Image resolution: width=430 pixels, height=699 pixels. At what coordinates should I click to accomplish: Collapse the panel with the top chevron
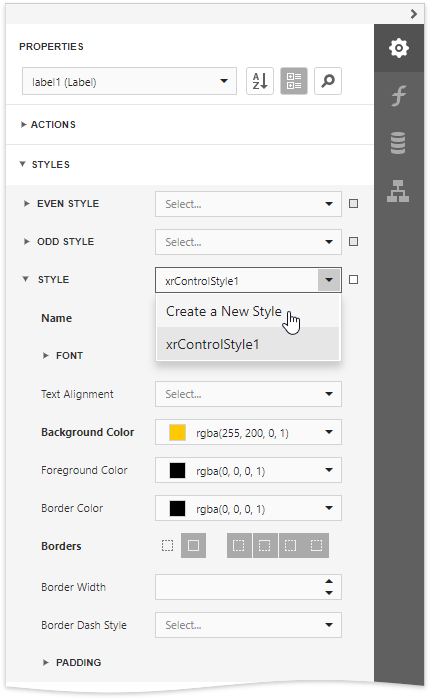[x=414, y=14]
